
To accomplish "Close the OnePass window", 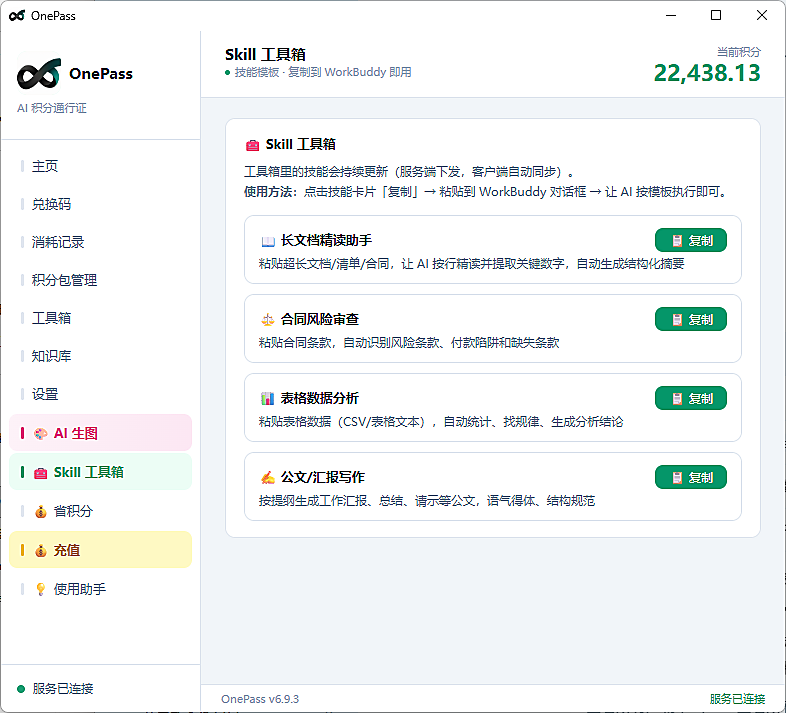I will tap(762, 16).
